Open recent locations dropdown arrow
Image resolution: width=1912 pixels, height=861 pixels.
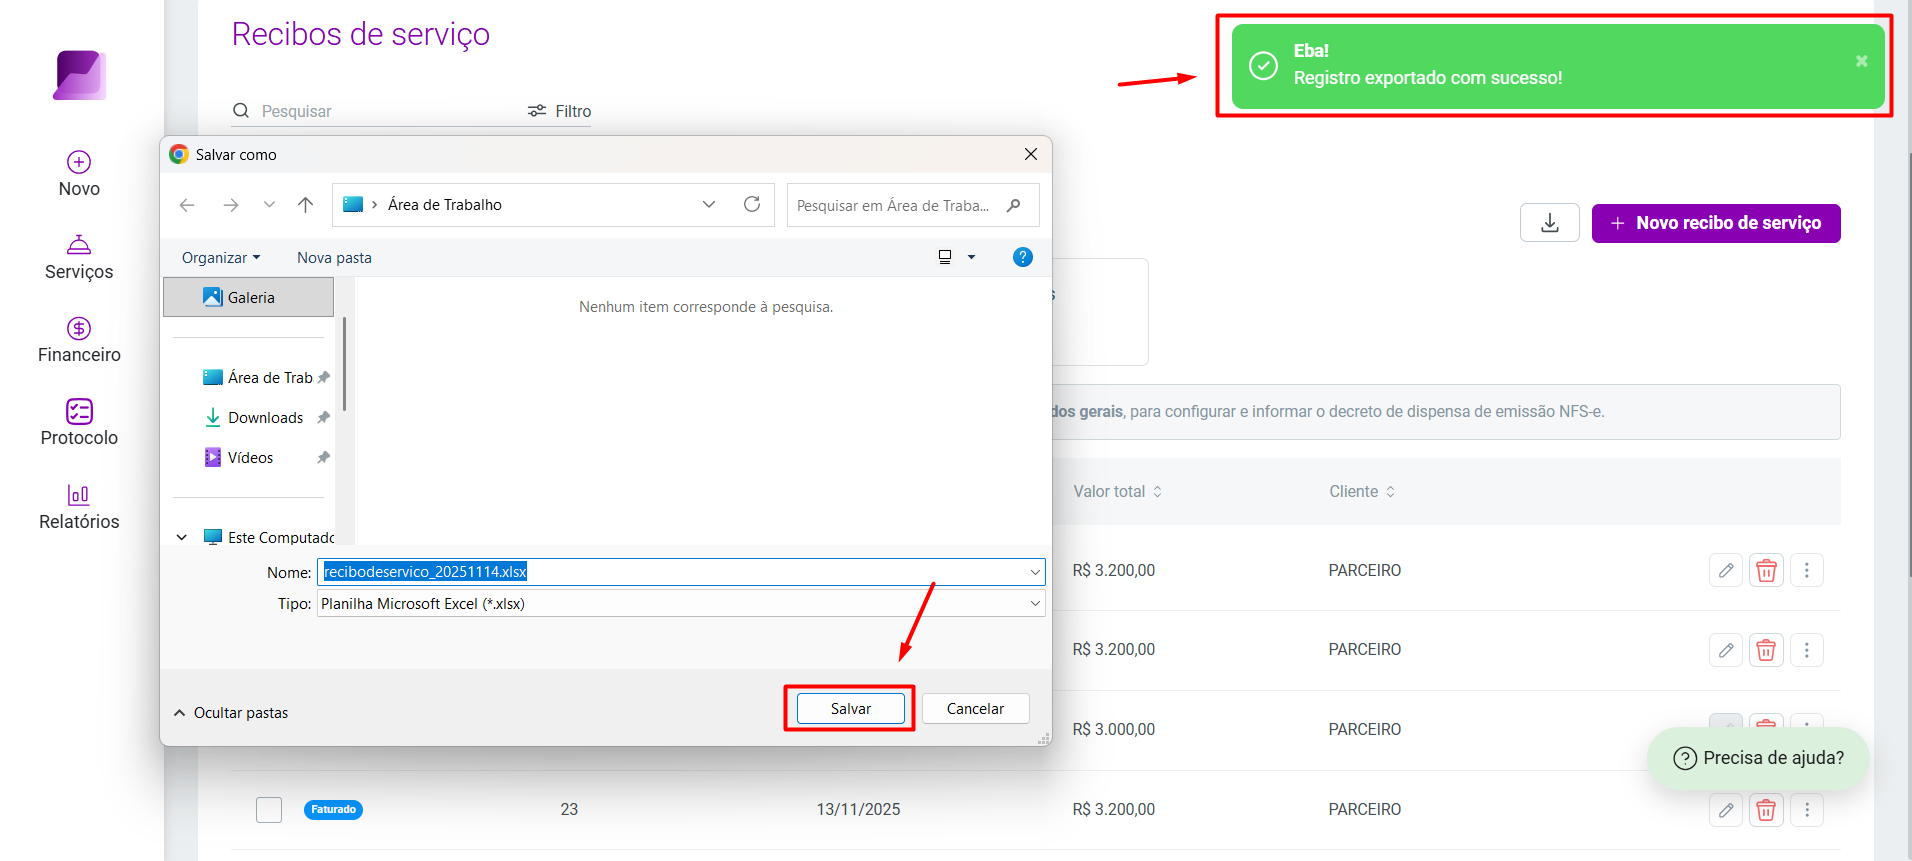point(269,205)
